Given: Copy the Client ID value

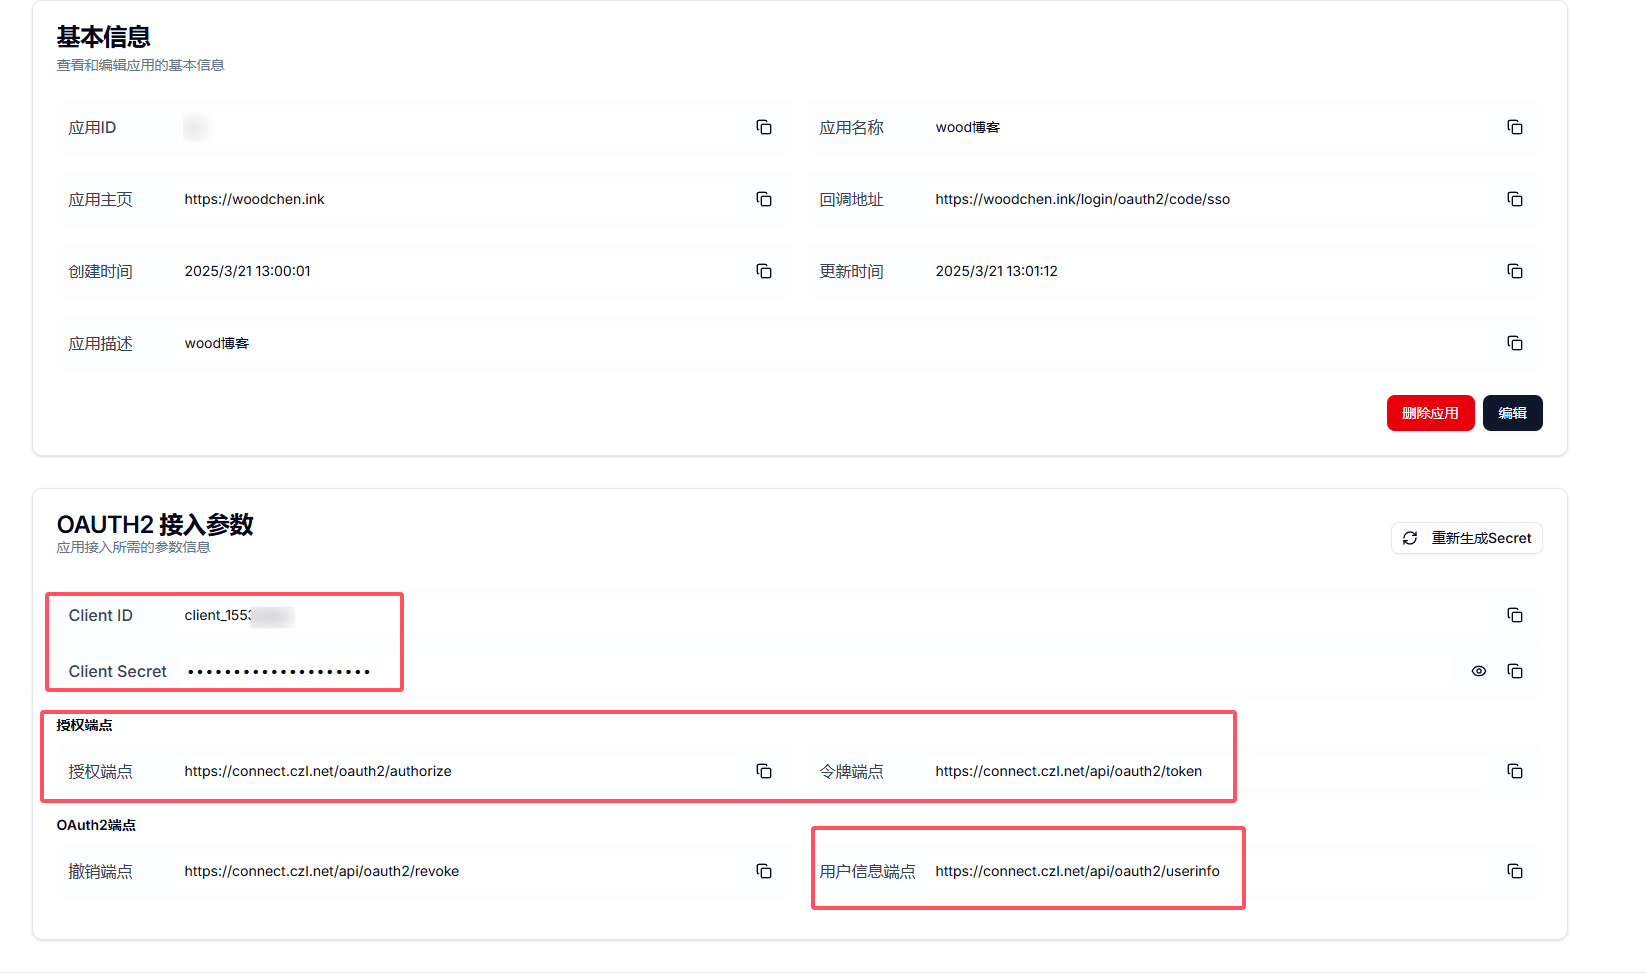Looking at the screenshot, I should (1515, 615).
